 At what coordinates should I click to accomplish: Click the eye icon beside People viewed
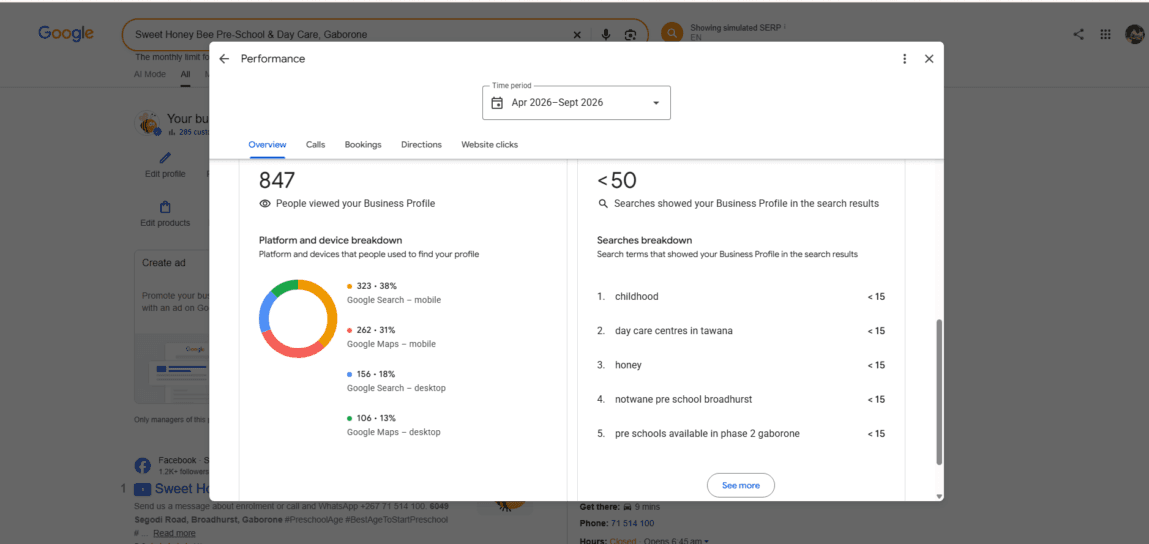[x=265, y=204]
